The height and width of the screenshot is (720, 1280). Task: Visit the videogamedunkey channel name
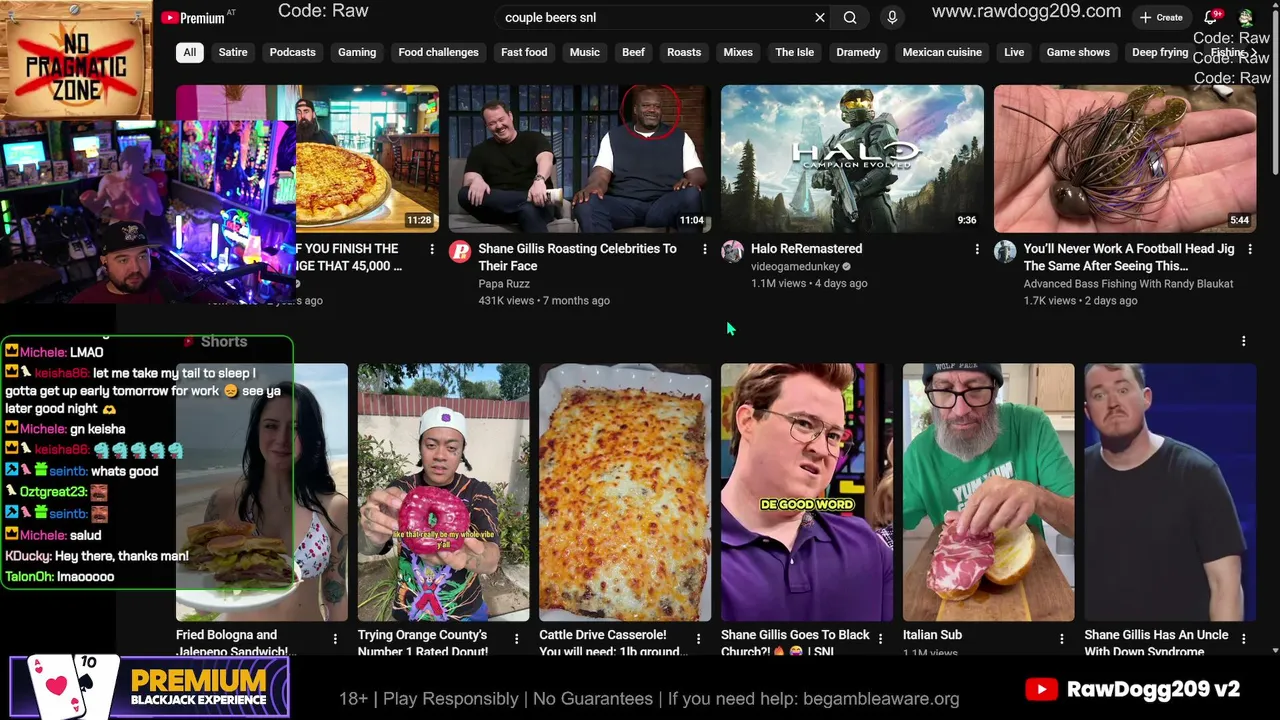[x=795, y=267]
